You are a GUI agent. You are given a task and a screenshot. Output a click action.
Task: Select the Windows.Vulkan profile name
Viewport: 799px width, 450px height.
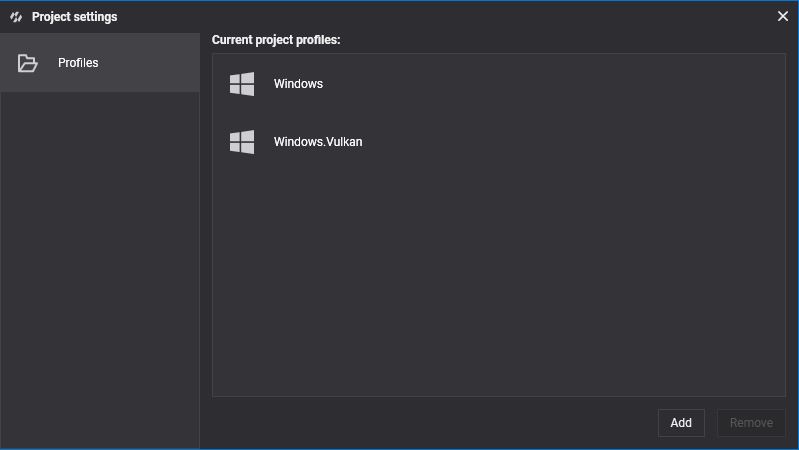coord(318,142)
